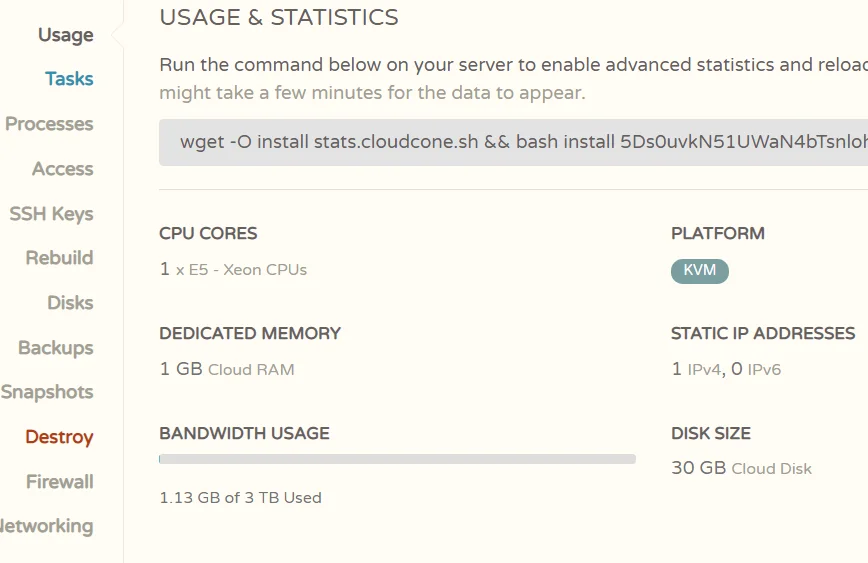Click the Rebuild sidebar option
The height and width of the screenshot is (563, 868).
(x=59, y=258)
